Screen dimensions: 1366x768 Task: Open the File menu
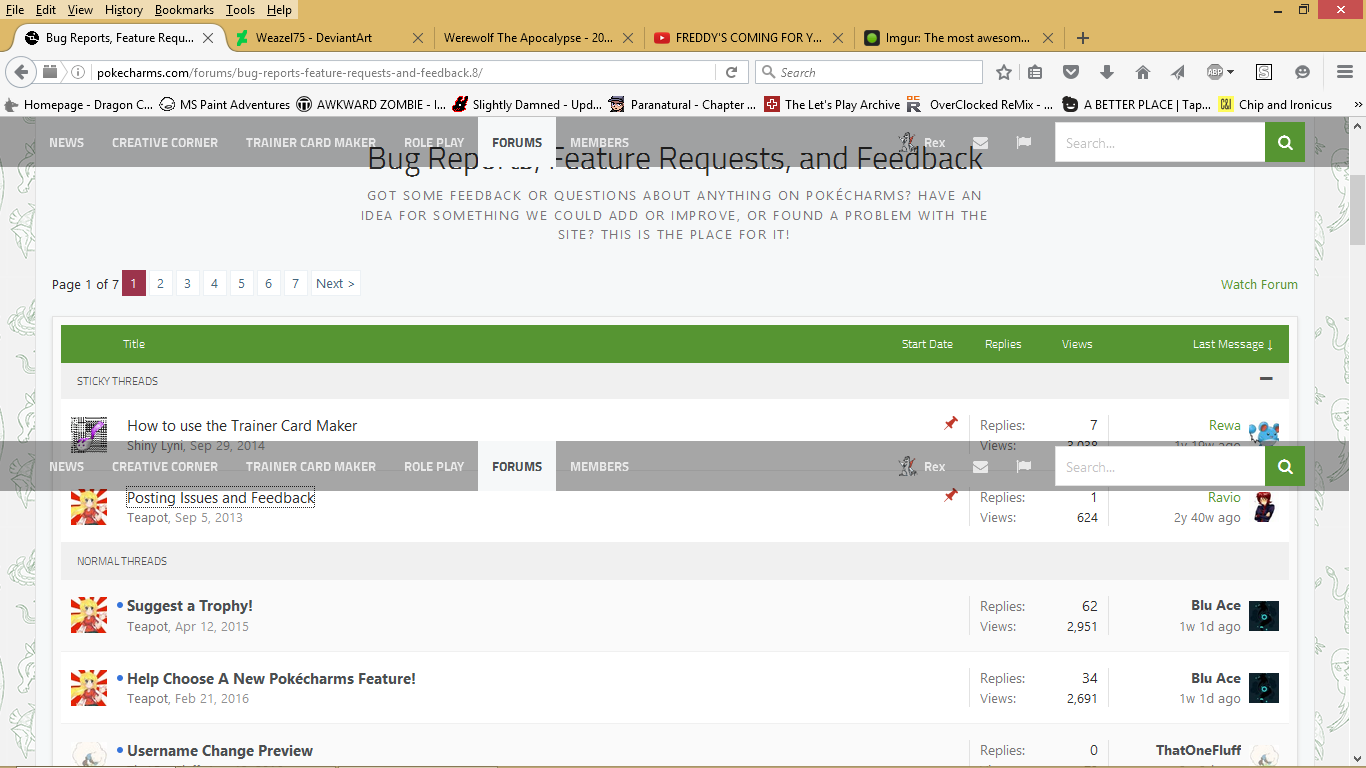click(15, 10)
